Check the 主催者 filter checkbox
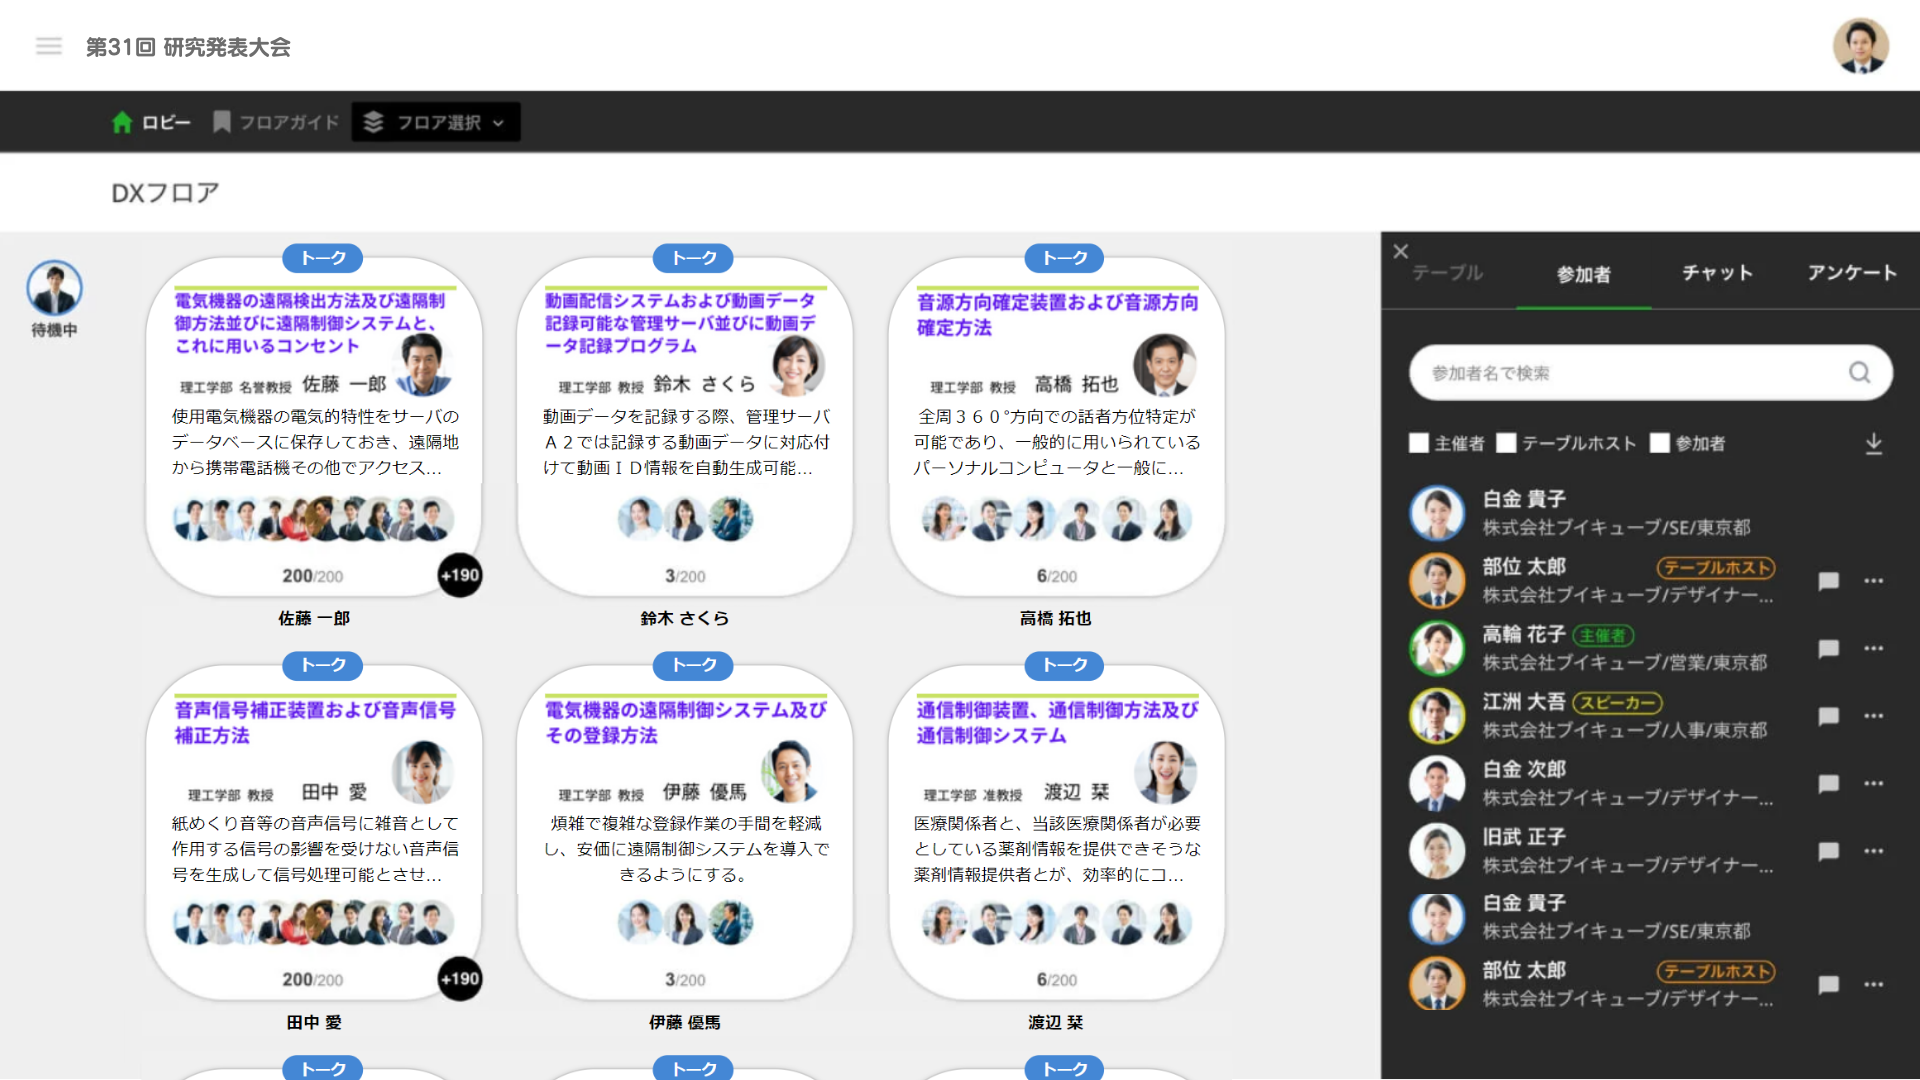1920x1080 pixels. click(x=1418, y=443)
